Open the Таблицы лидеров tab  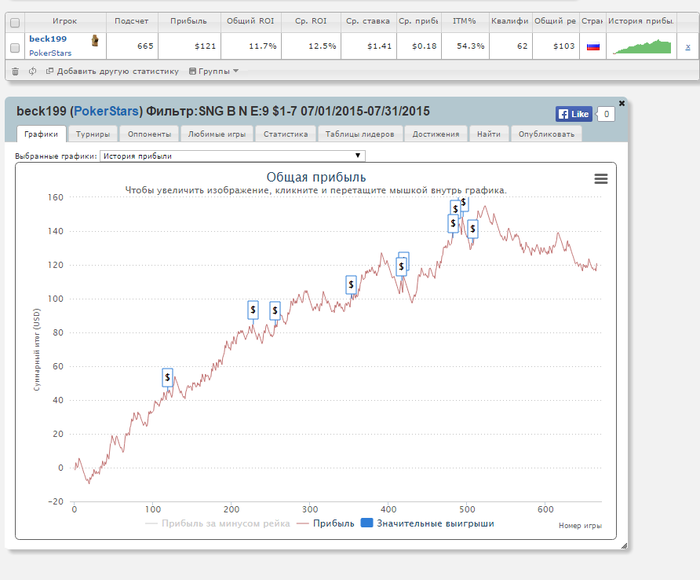point(360,134)
